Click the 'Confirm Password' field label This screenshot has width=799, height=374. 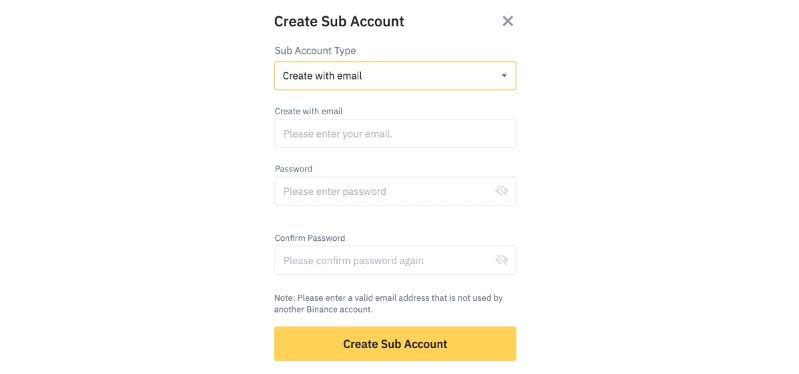pyautogui.click(x=310, y=238)
